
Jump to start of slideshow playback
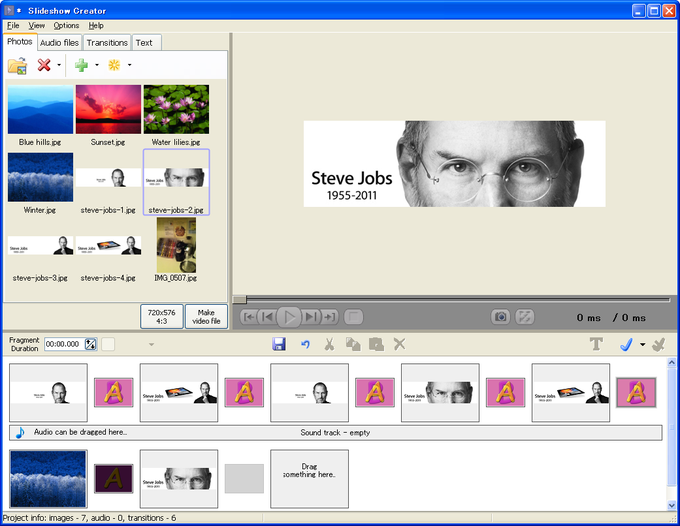(249, 317)
